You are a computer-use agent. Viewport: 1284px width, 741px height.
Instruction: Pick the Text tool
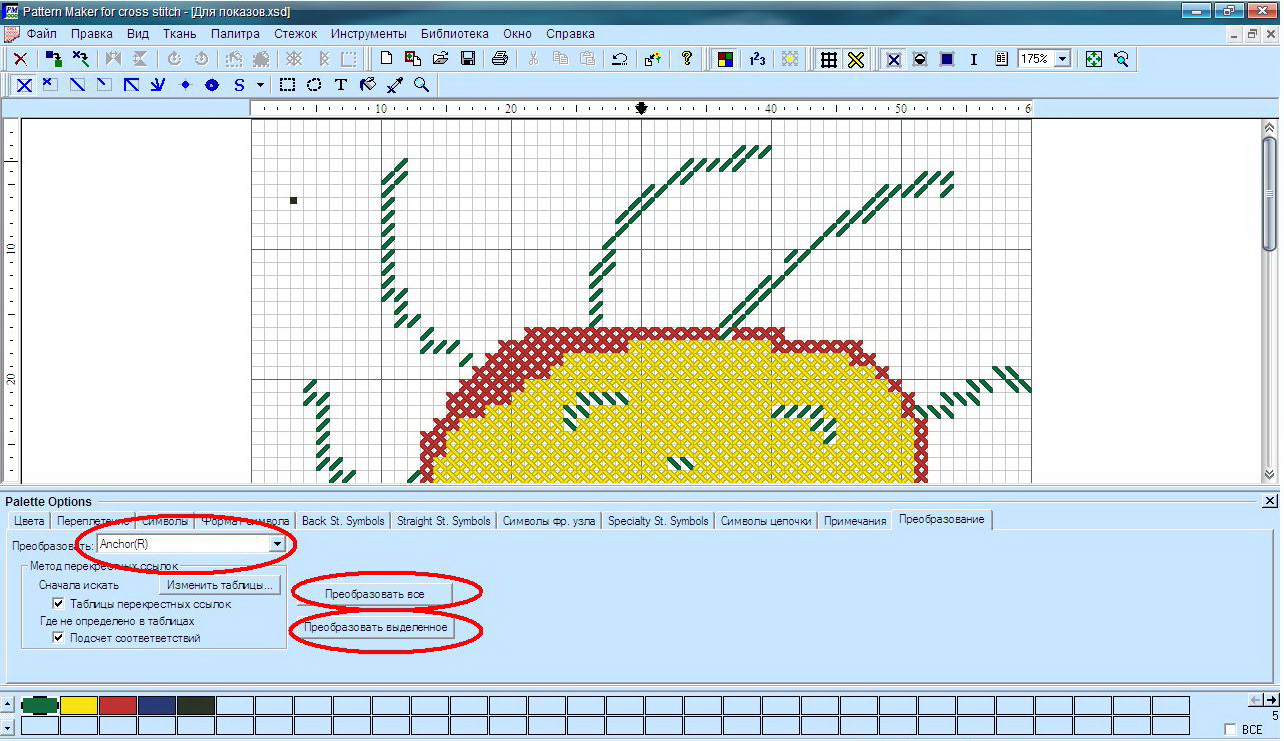coord(340,85)
